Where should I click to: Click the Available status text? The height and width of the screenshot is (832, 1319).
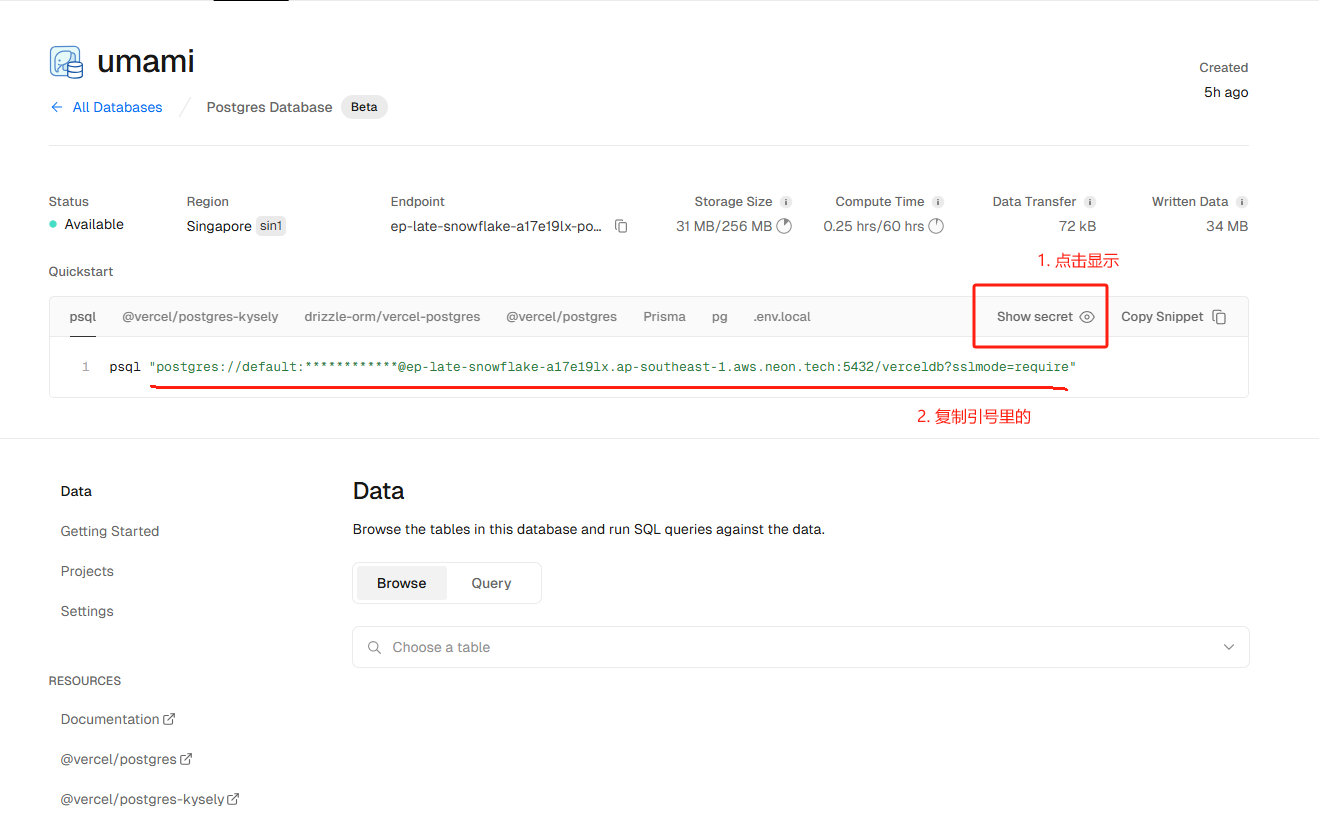tap(94, 224)
